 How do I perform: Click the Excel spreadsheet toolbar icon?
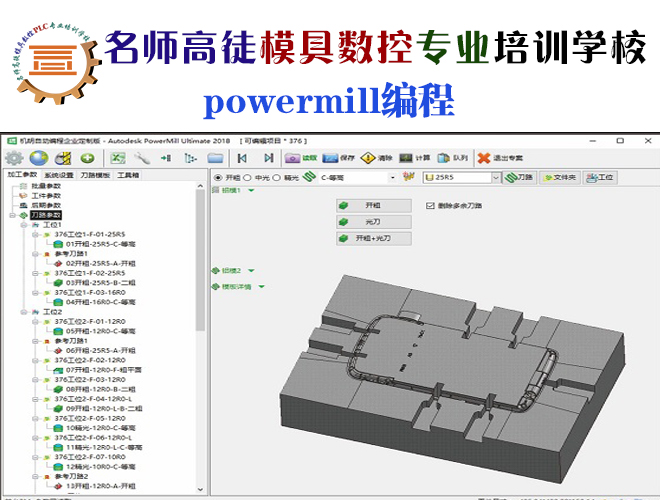click(118, 158)
